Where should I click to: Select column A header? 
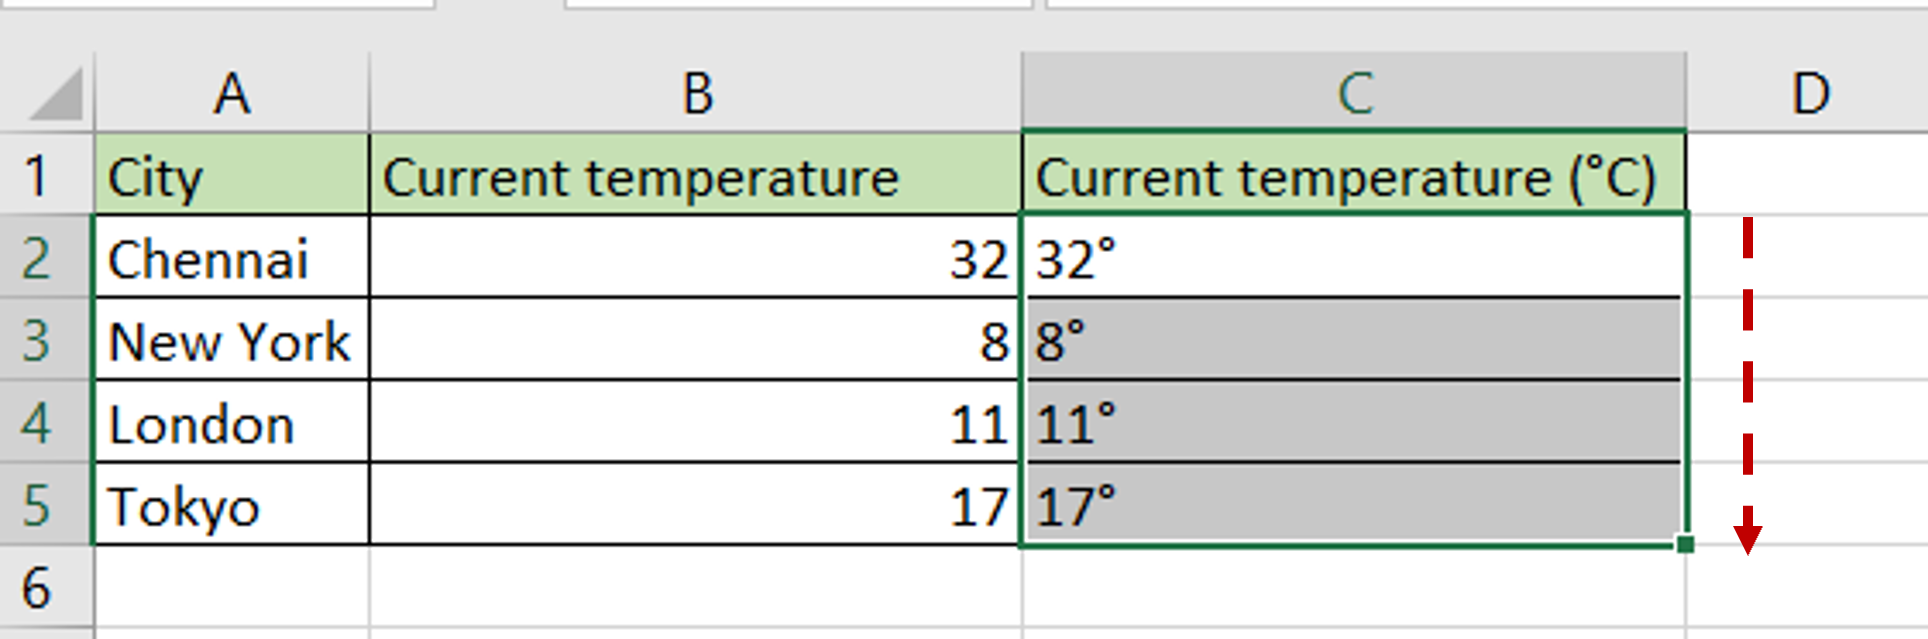tap(232, 95)
